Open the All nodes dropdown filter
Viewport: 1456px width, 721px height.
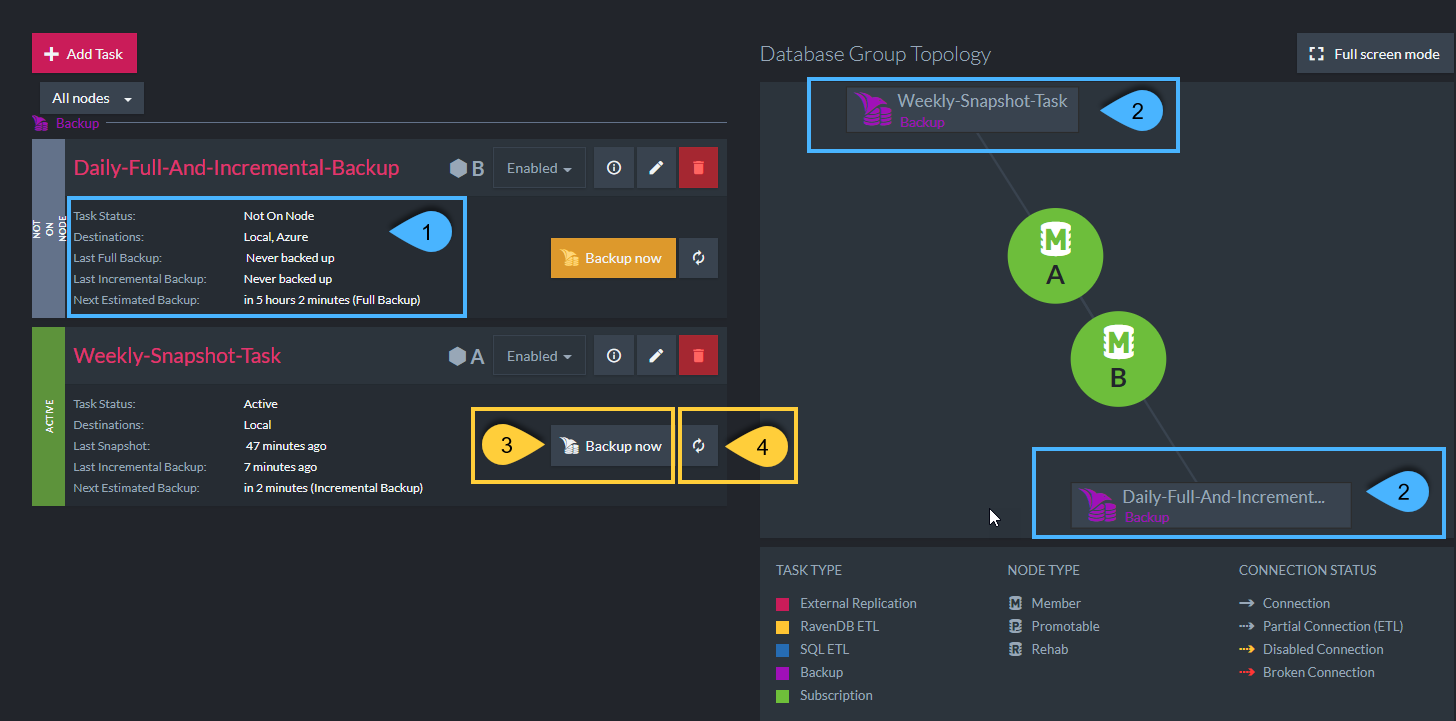tap(92, 98)
